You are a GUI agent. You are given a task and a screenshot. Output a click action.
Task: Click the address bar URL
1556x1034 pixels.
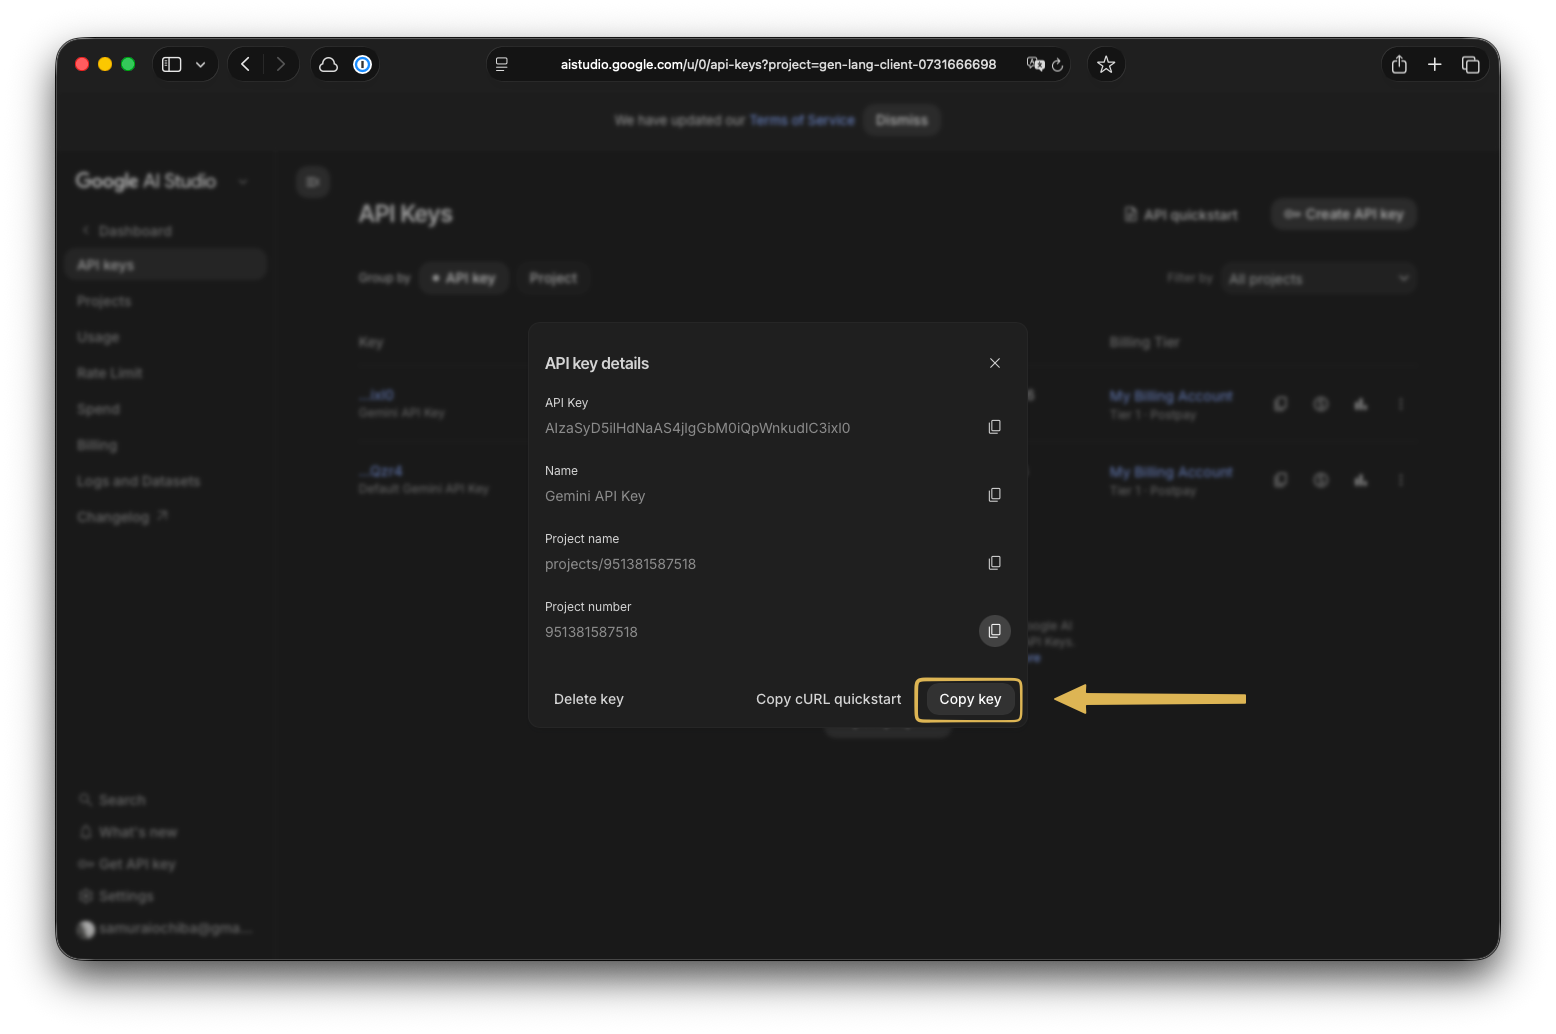pyautogui.click(x=778, y=64)
